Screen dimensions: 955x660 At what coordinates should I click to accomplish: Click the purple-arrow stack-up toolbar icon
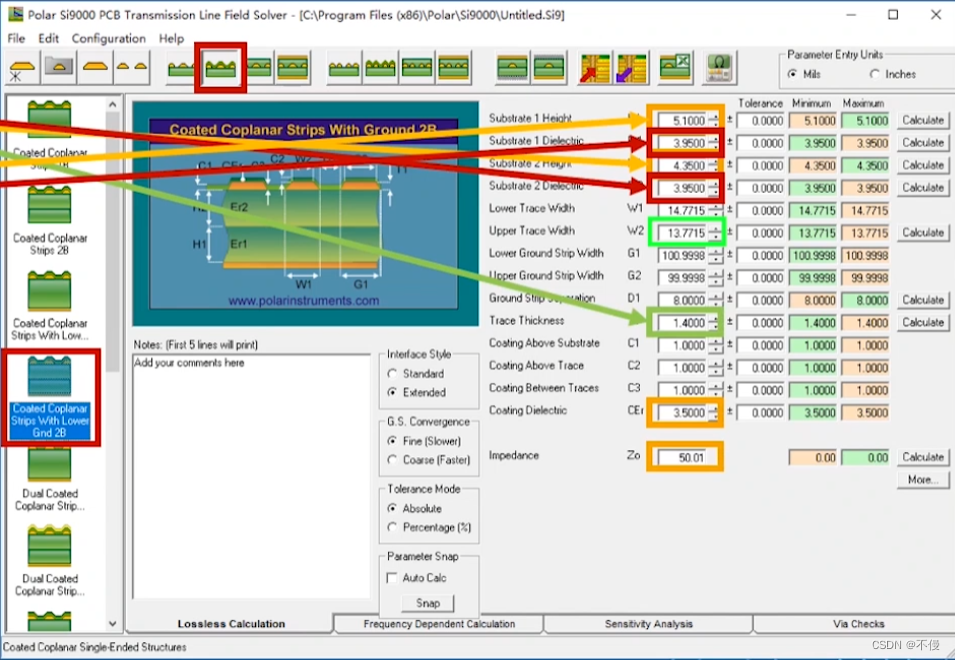(x=631, y=68)
